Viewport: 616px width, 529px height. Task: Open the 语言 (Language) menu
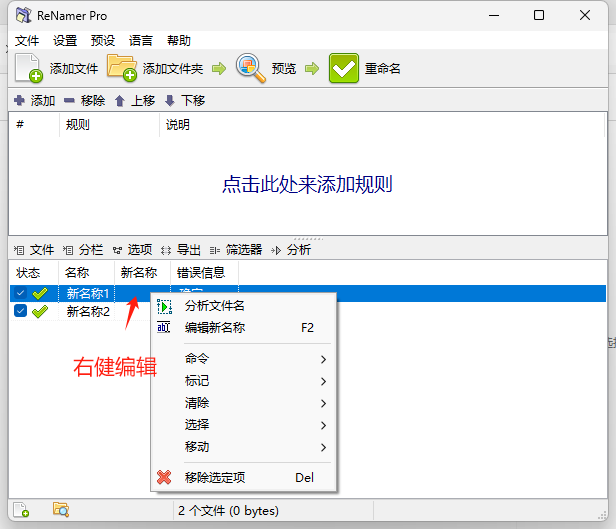pos(141,40)
